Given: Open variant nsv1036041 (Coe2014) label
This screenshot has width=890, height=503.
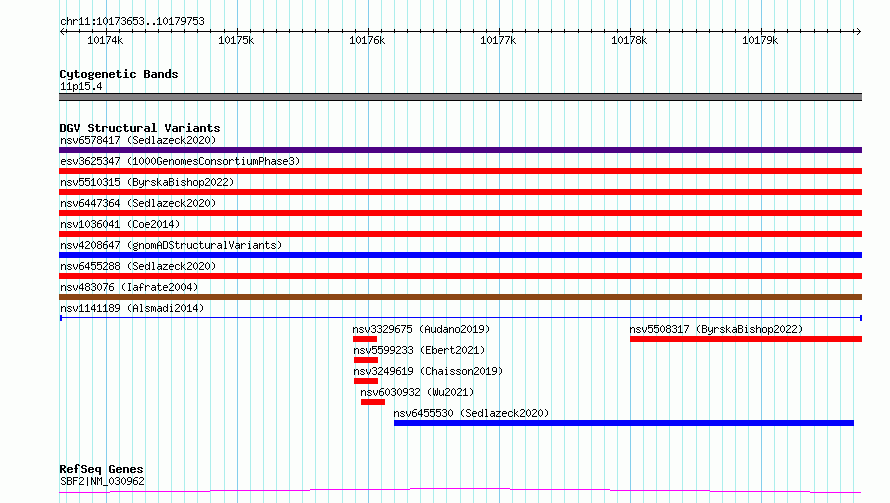Looking at the screenshot, I should pyautogui.click(x=120, y=224).
